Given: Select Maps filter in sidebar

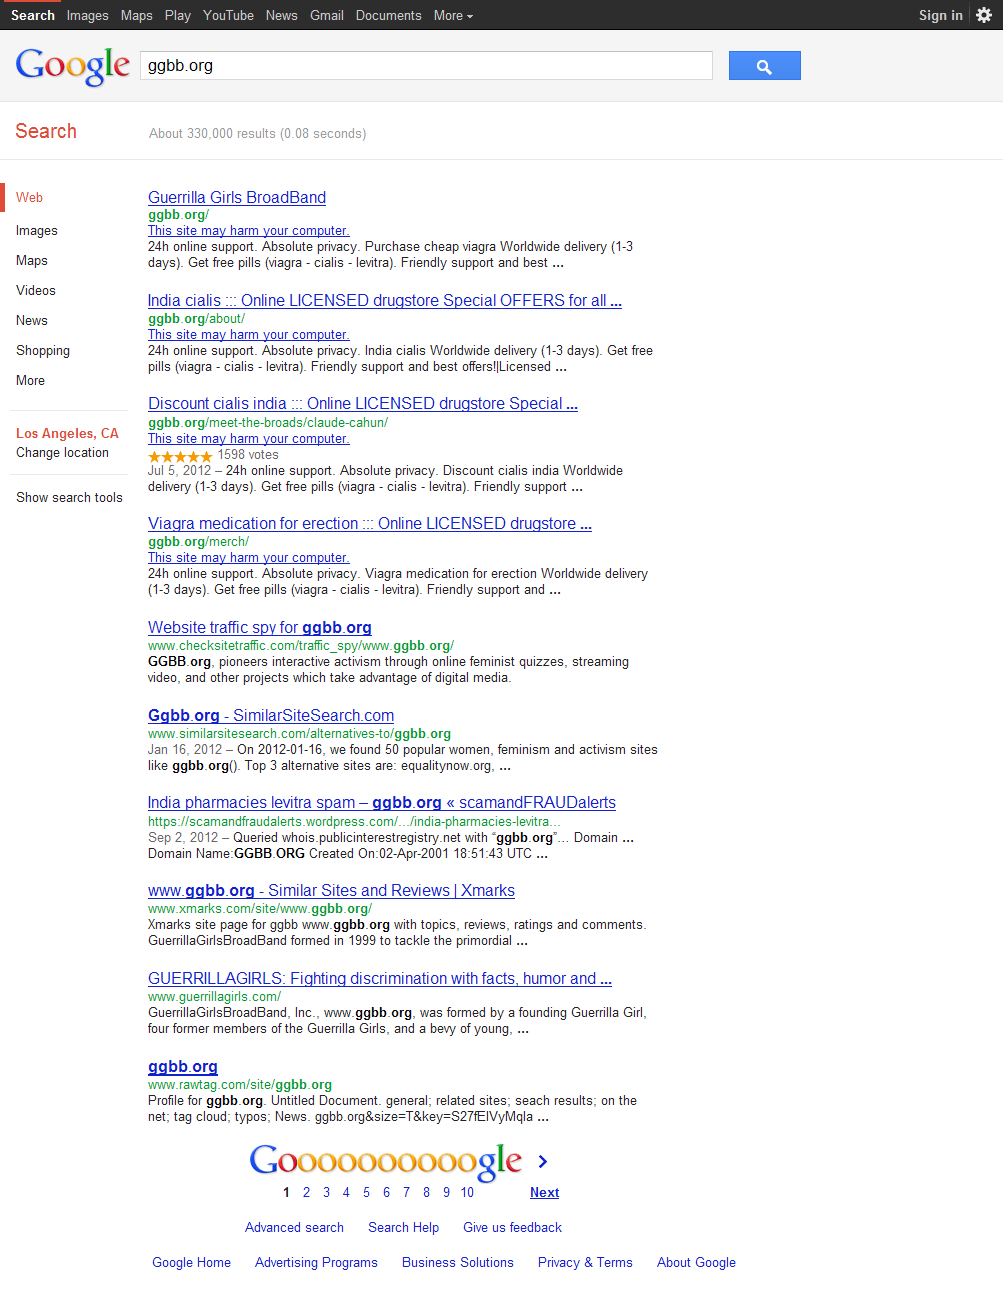Looking at the screenshot, I should 32,261.
